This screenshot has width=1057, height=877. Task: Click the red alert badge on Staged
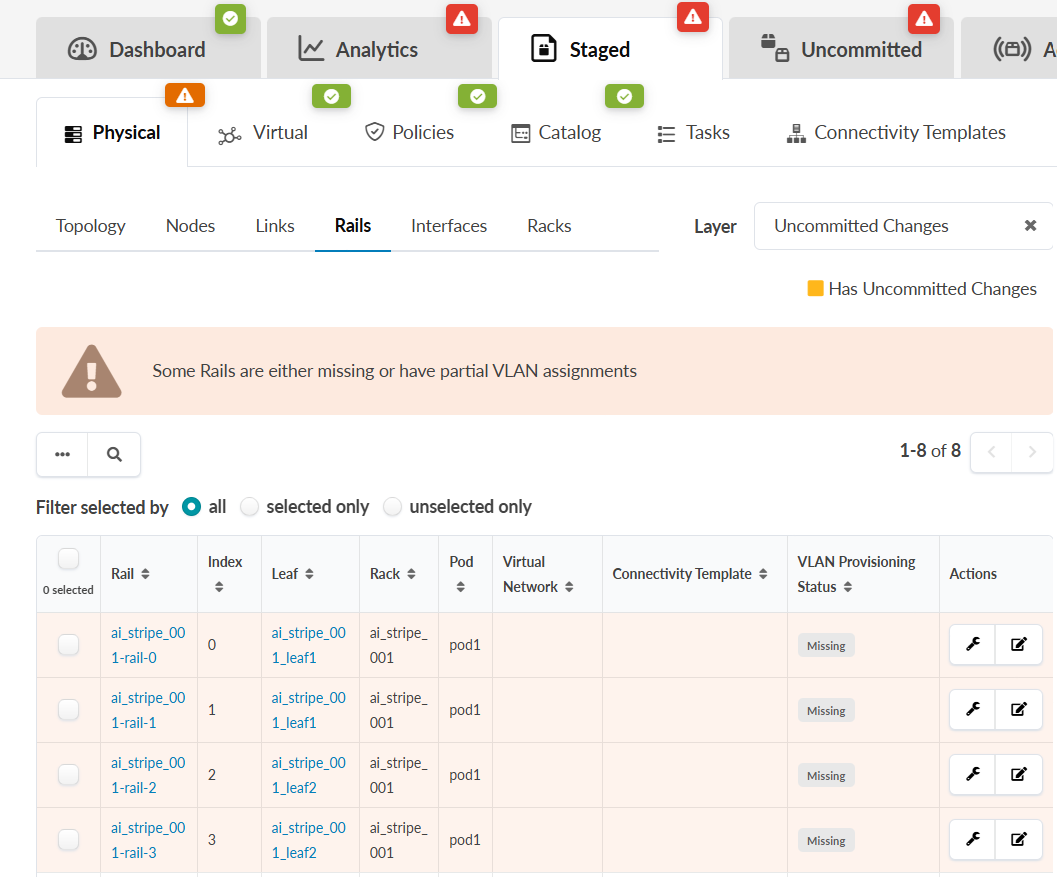(x=693, y=18)
